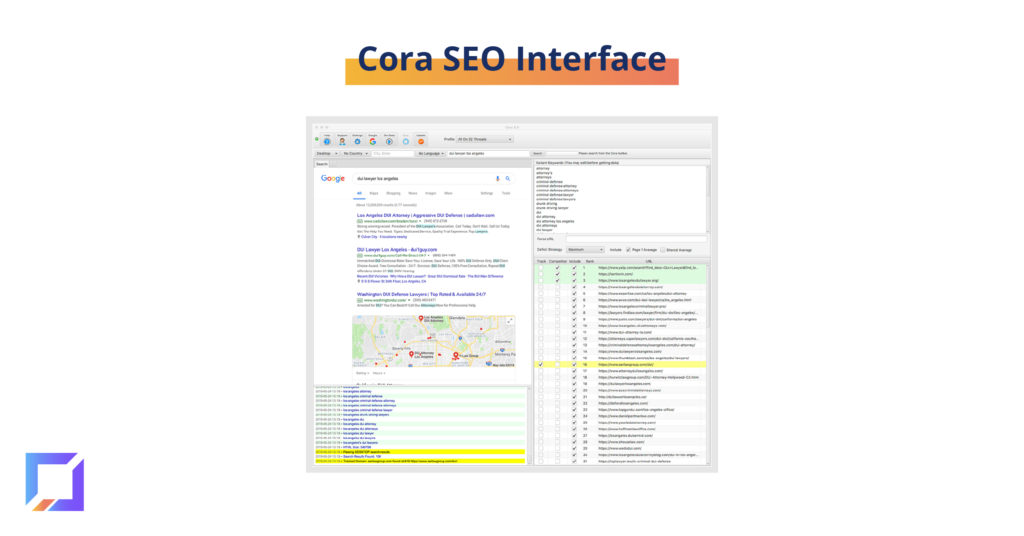Switch to Google's Shopping results tab

pyautogui.click(x=393, y=193)
